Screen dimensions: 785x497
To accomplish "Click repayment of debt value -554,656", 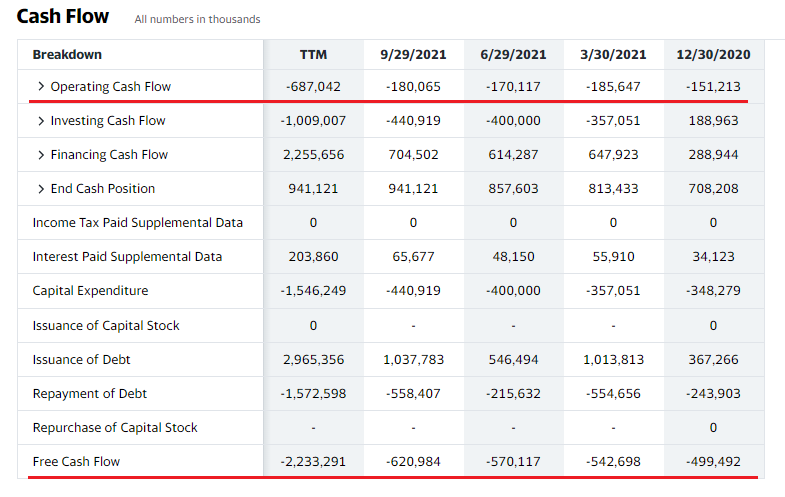I will (613, 394).
